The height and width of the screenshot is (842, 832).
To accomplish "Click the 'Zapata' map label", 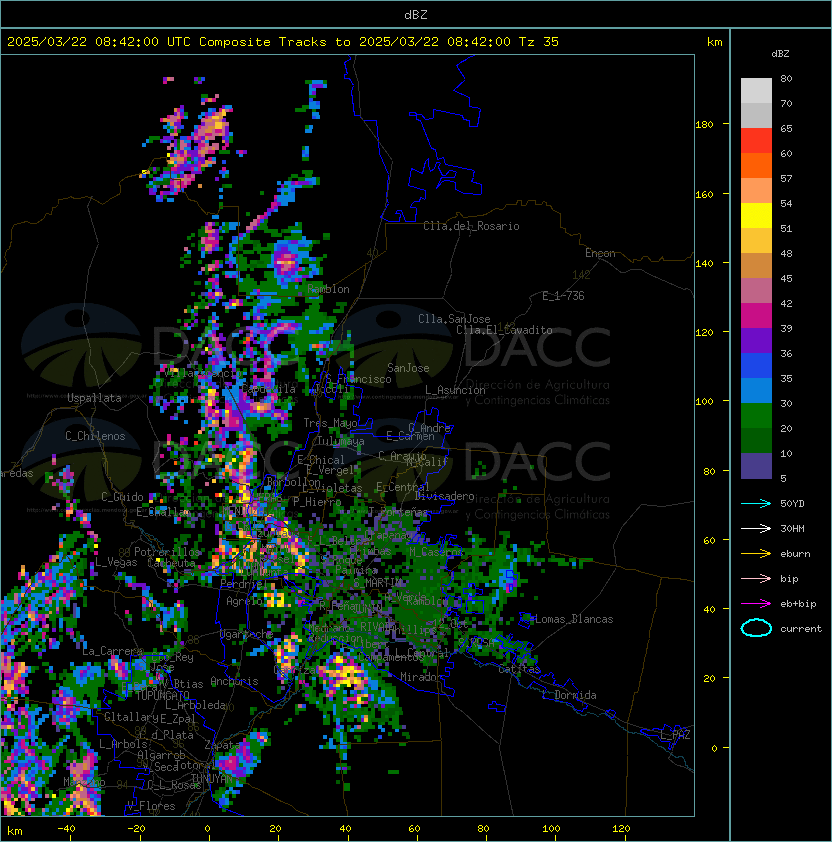I will click(x=222, y=745).
